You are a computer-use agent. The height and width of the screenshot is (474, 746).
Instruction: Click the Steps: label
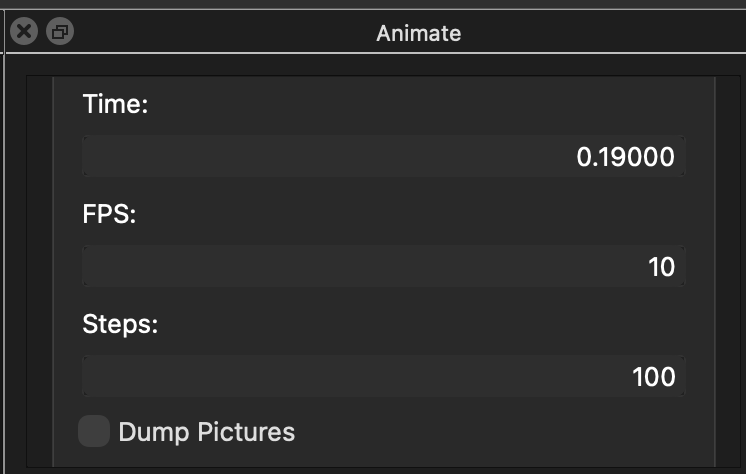coord(120,324)
